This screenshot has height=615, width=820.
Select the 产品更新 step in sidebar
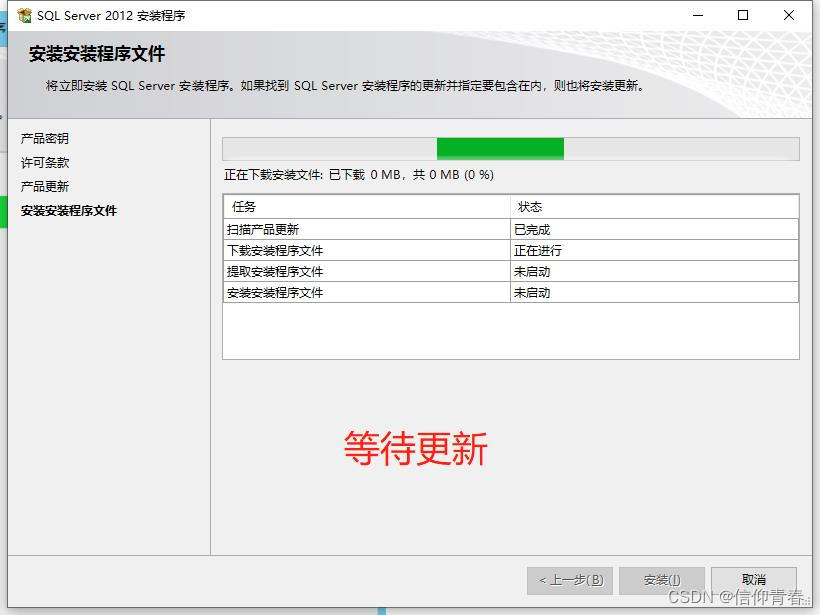coord(45,187)
